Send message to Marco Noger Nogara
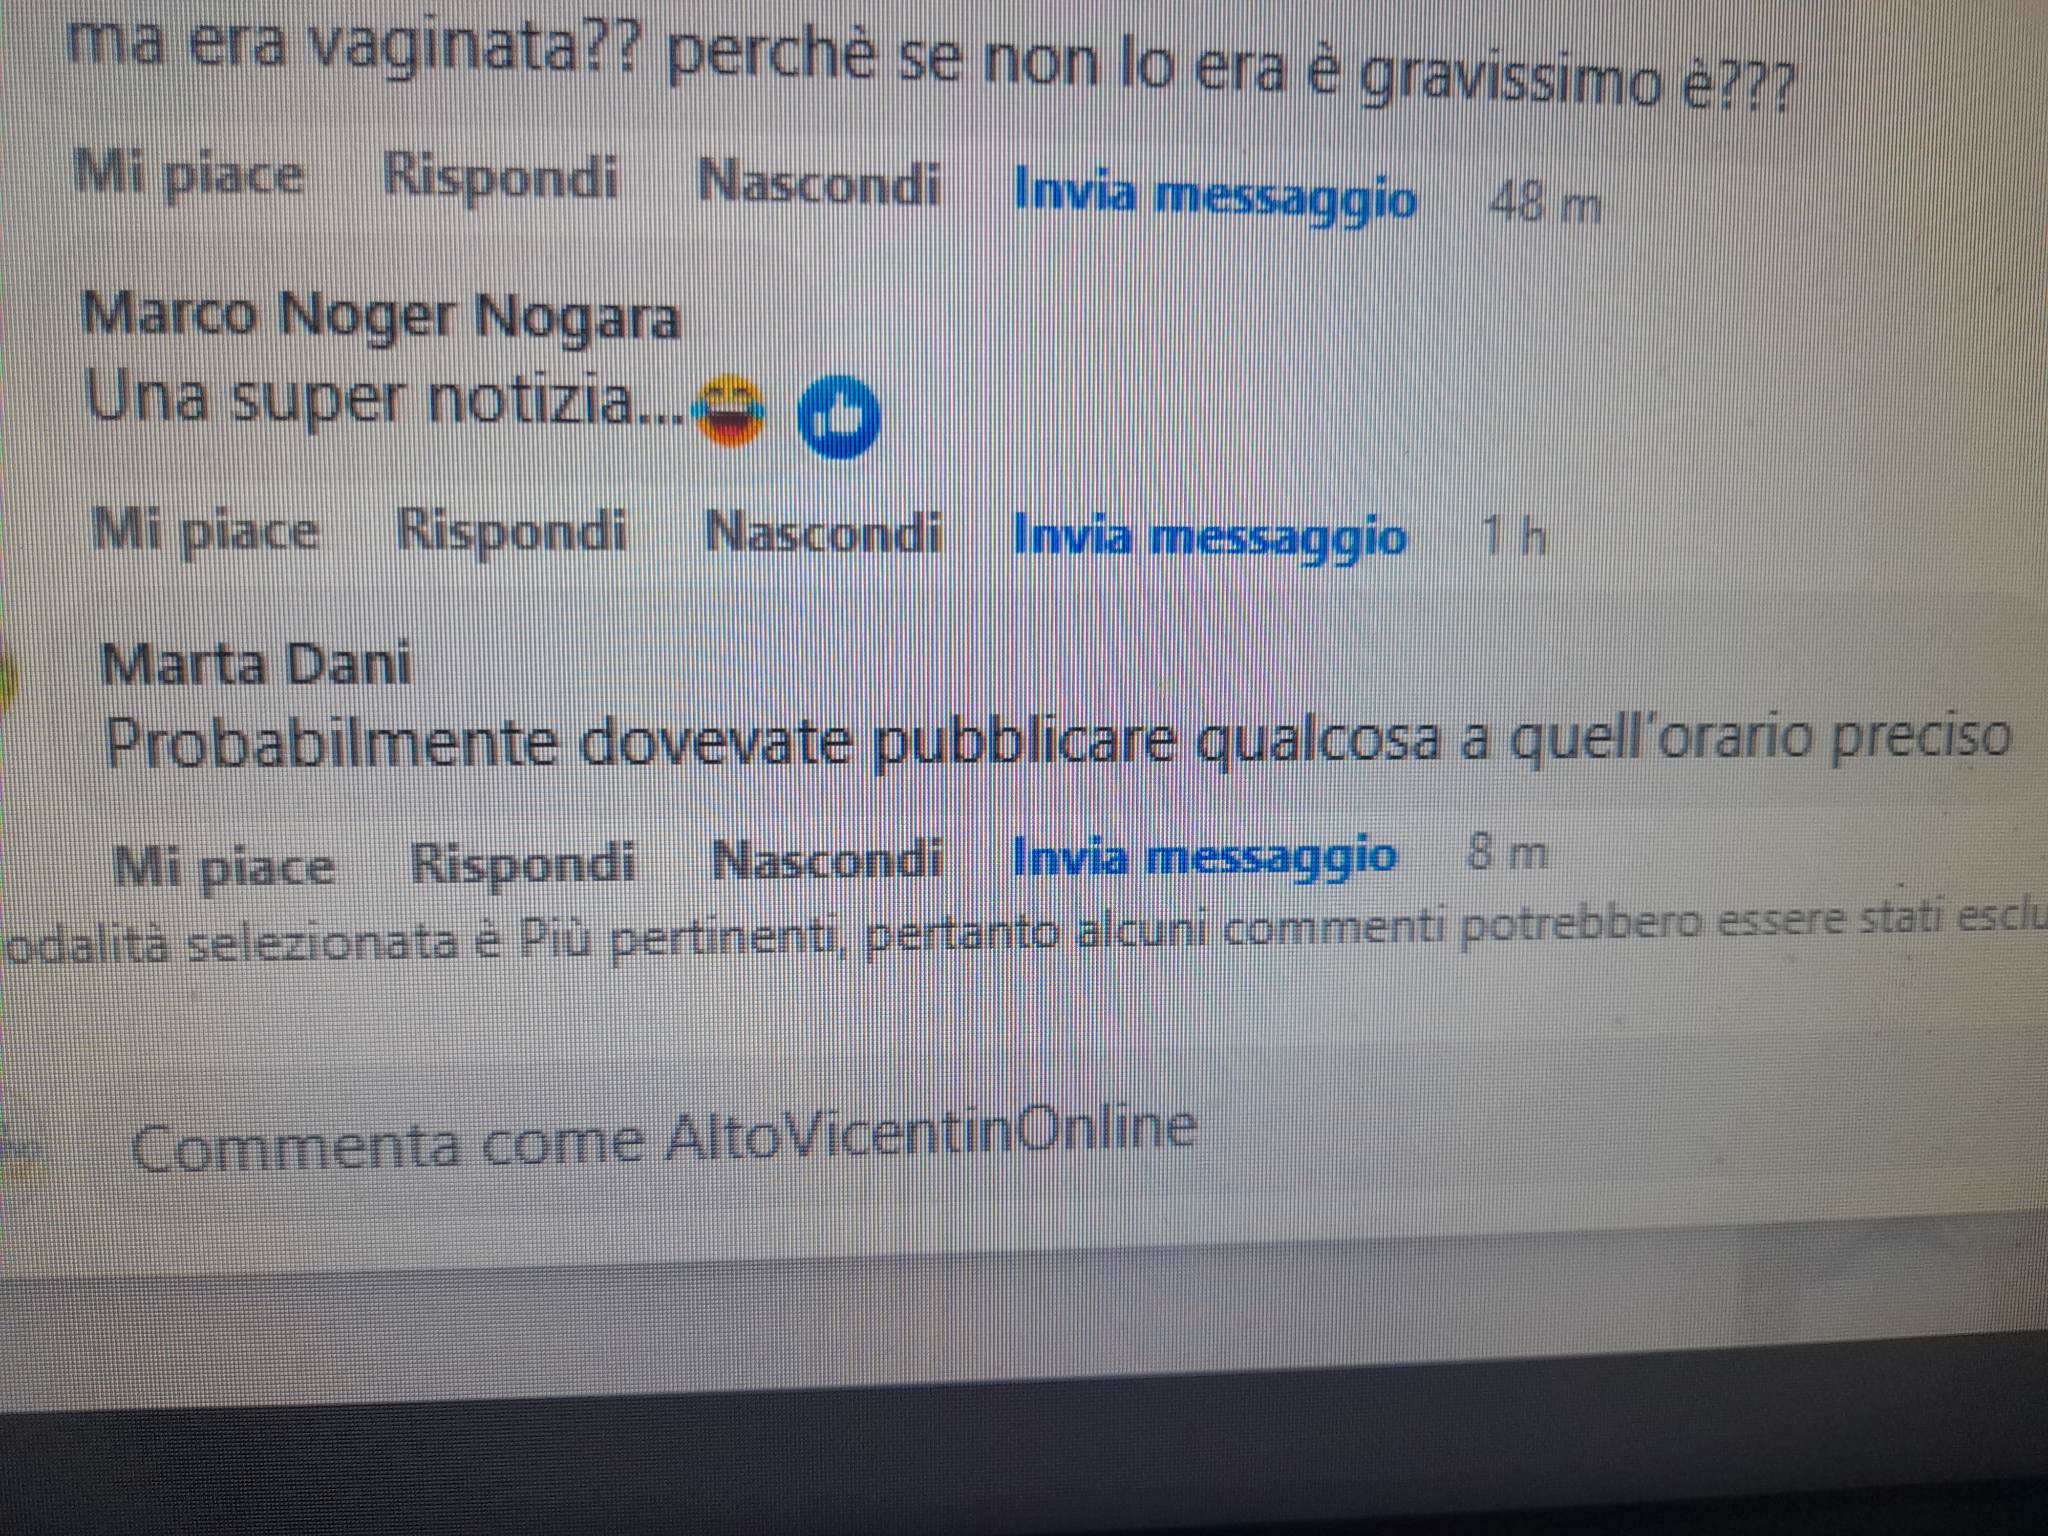The height and width of the screenshot is (1536, 2048). click(x=1210, y=537)
